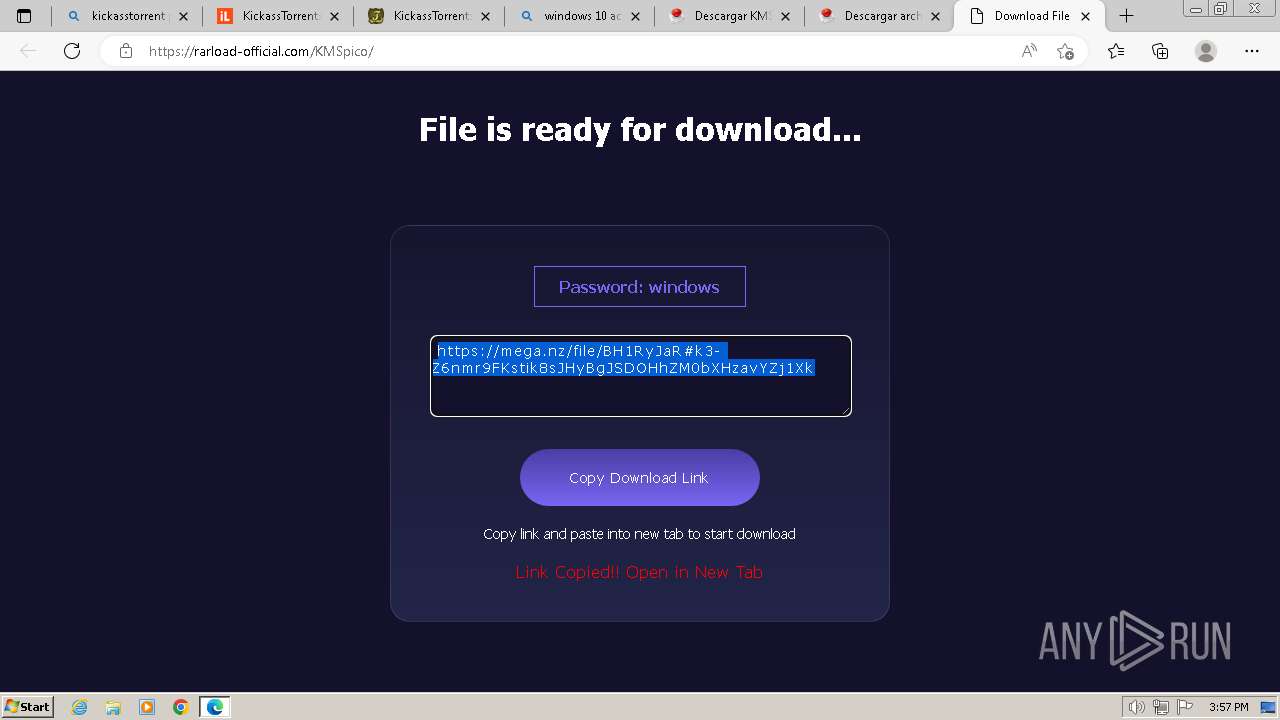Open the network tray icon
The image size is (1280, 720).
click(1160, 707)
